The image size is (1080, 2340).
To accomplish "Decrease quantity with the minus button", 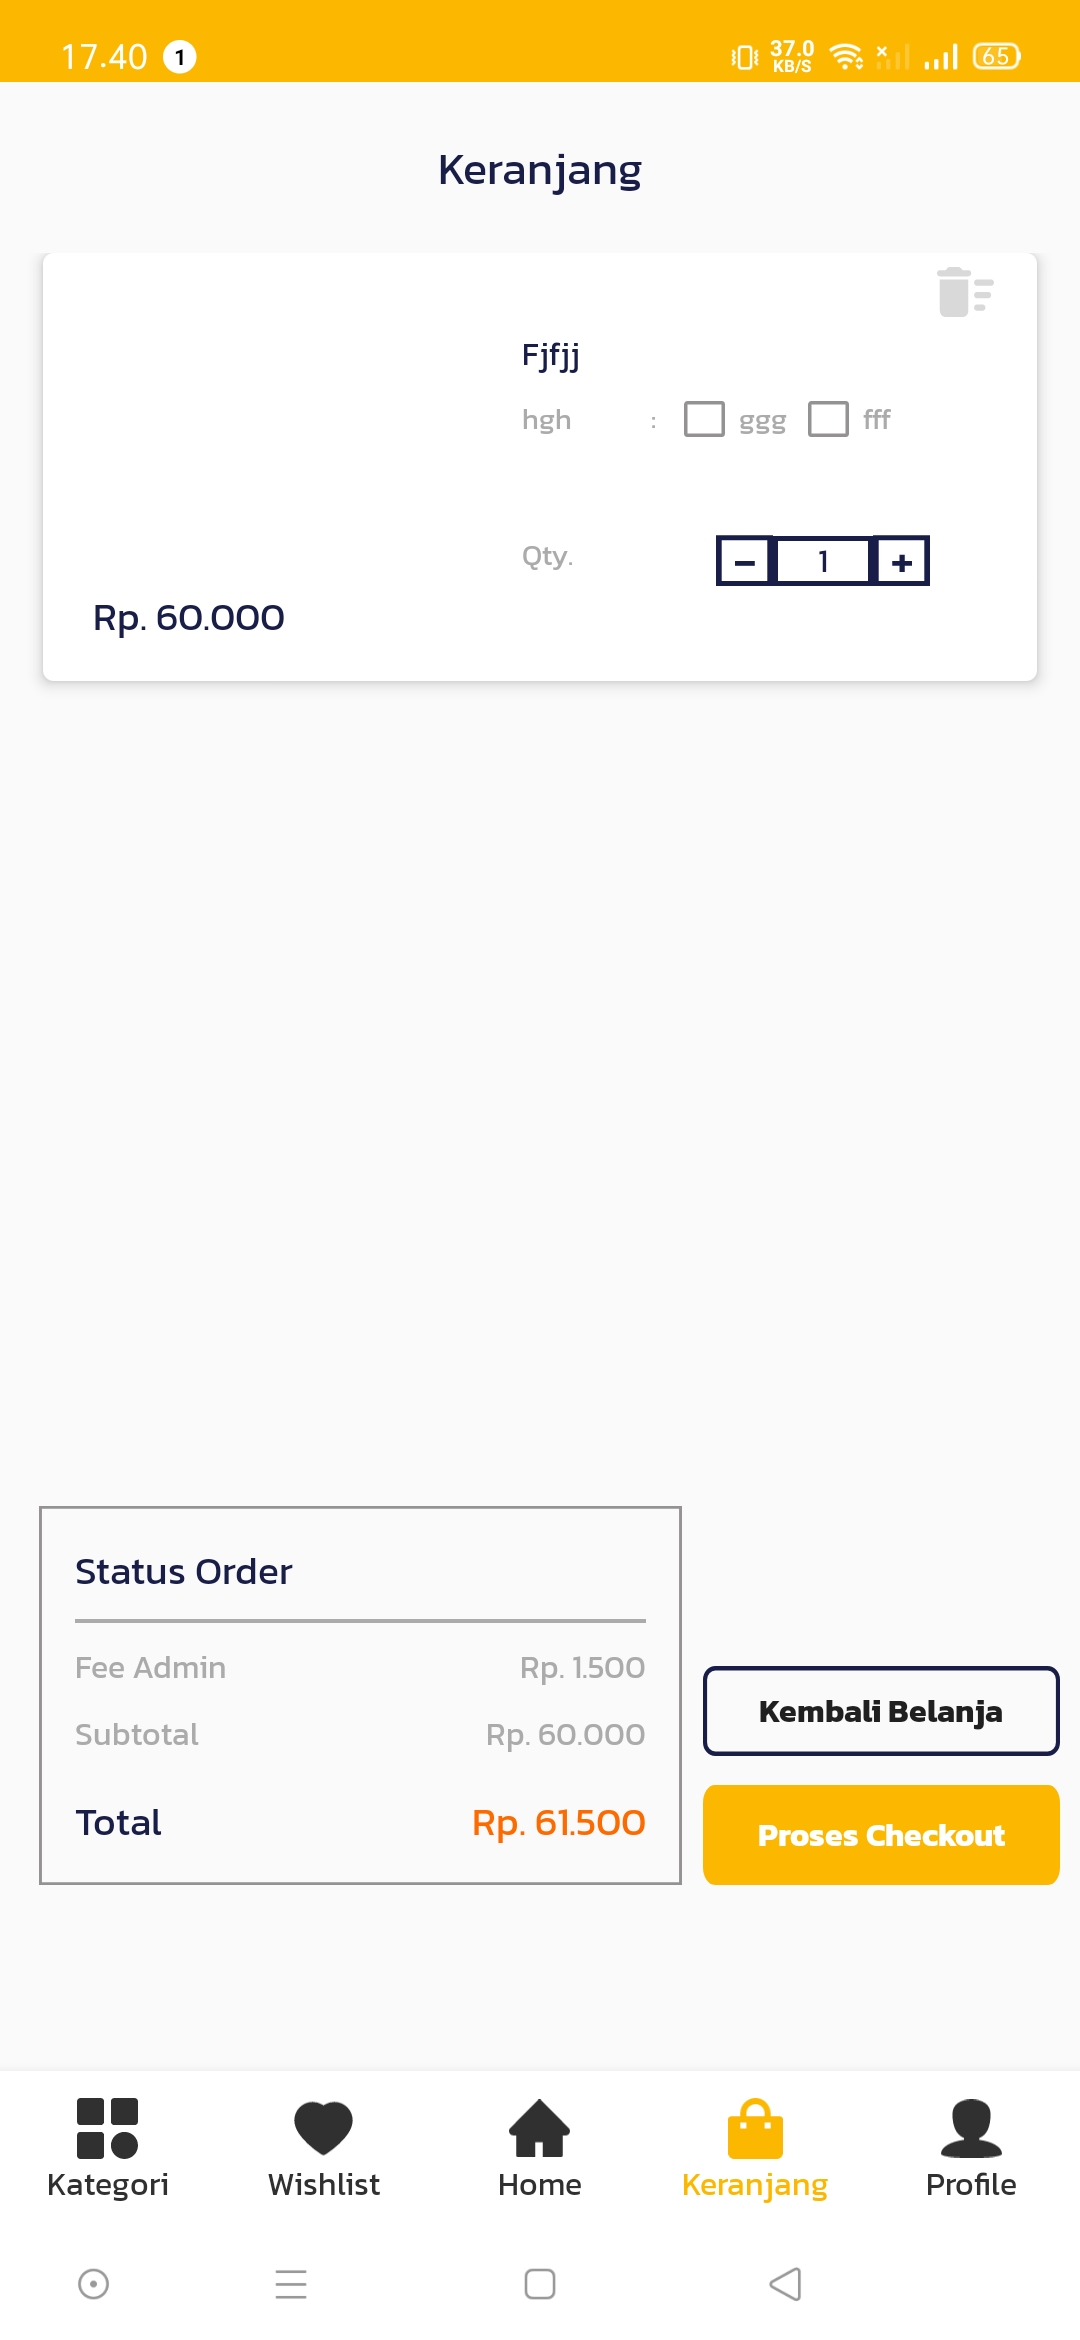I will (x=745, y=561).
